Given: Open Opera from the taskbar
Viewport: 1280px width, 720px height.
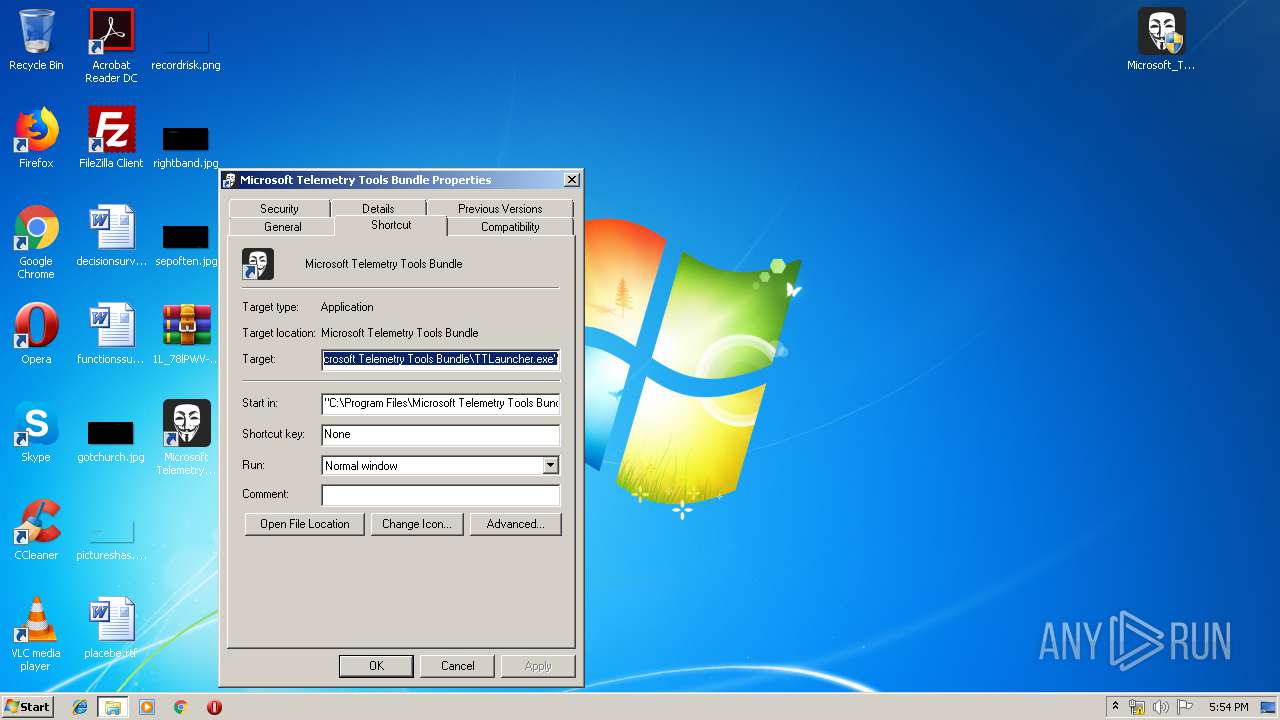Looking at the screenshot, I should (x=214, y=707).
